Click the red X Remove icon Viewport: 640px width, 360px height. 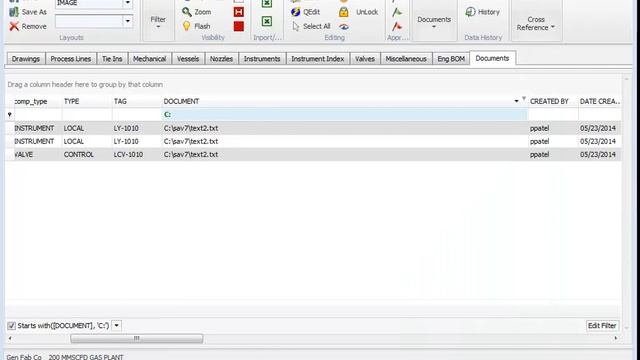(14, 26)
